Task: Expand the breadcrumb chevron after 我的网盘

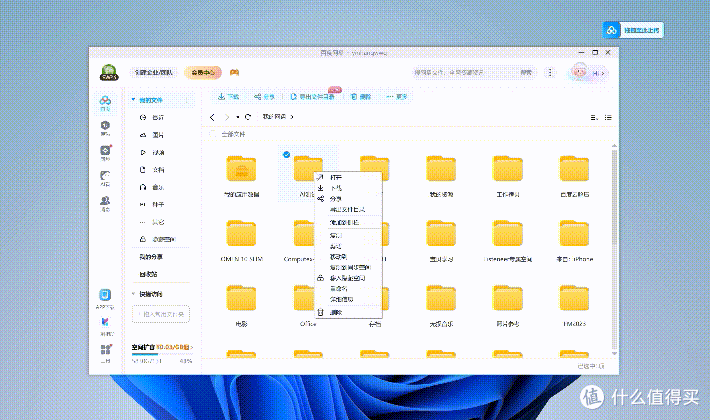Action: (292, 117)
